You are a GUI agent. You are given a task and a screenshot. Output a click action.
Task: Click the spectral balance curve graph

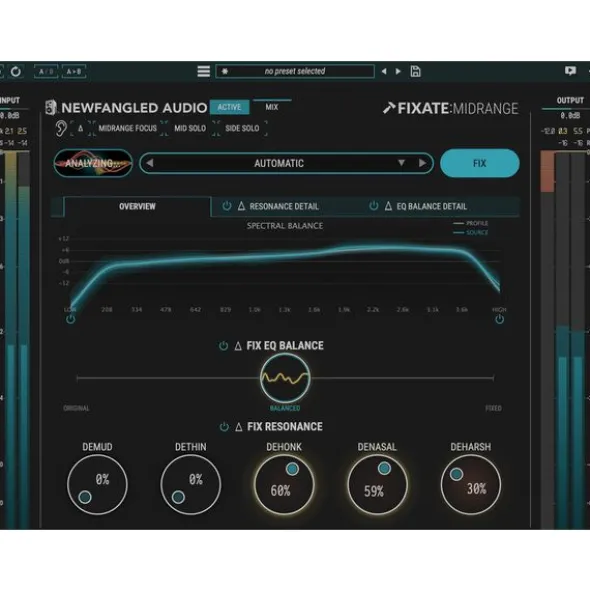point(285,271)
